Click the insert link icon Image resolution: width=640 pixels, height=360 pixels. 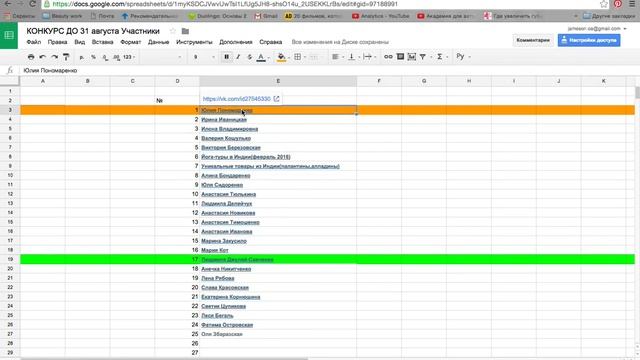388,57
